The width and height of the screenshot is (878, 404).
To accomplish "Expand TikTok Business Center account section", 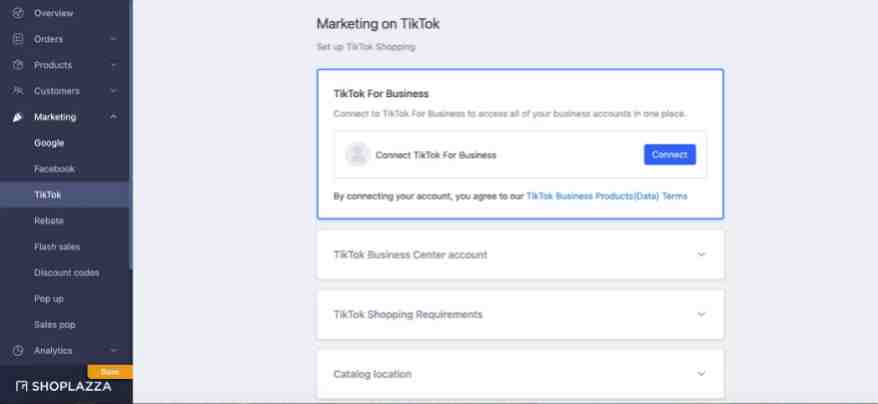I will click(520, 255).
